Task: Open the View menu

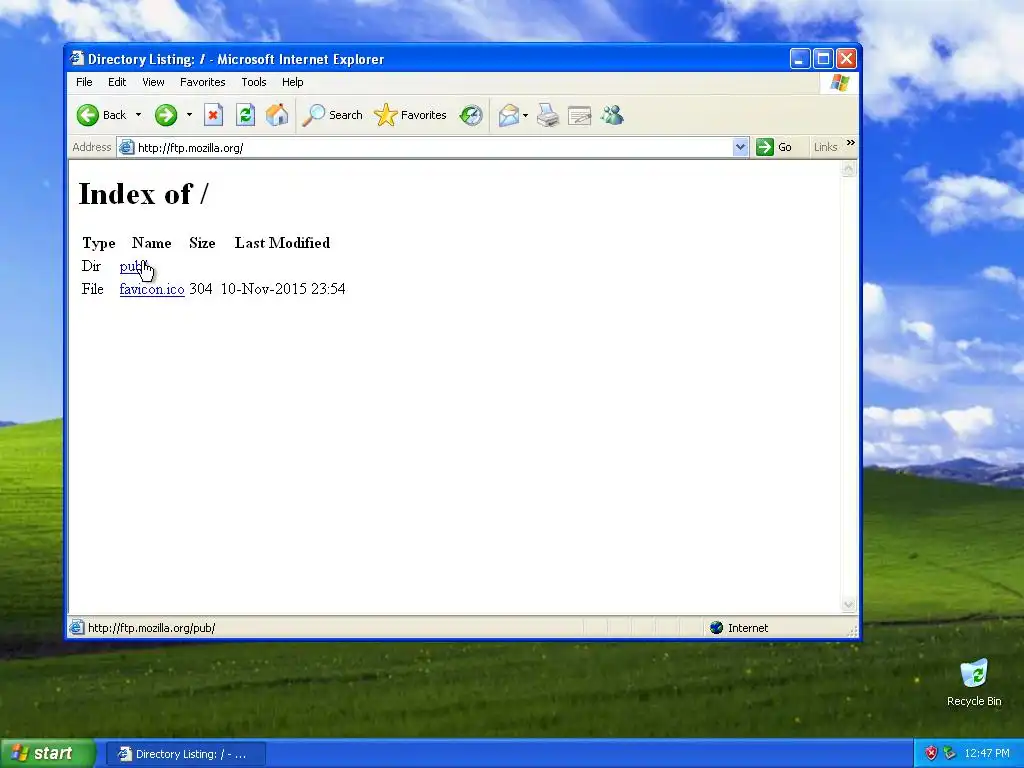Action: (153, 82)
